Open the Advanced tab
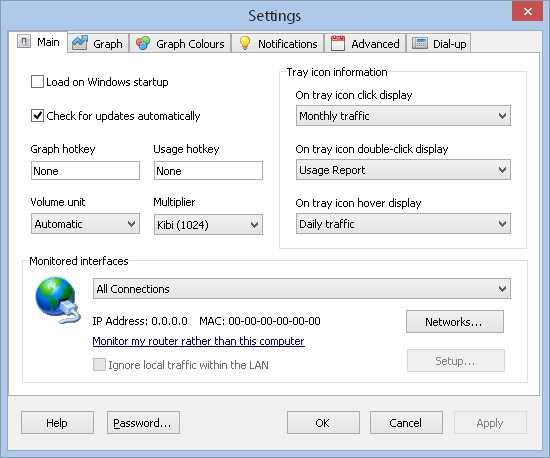The width and height of the screenshot is (550, 458). 365,43
